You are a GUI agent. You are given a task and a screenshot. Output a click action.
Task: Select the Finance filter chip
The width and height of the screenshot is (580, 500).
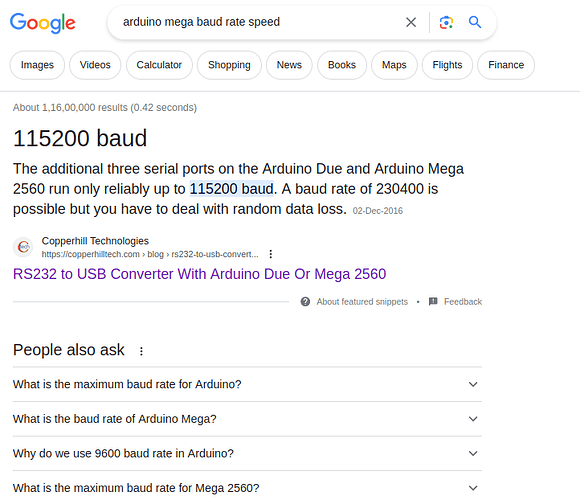[506, 65]
